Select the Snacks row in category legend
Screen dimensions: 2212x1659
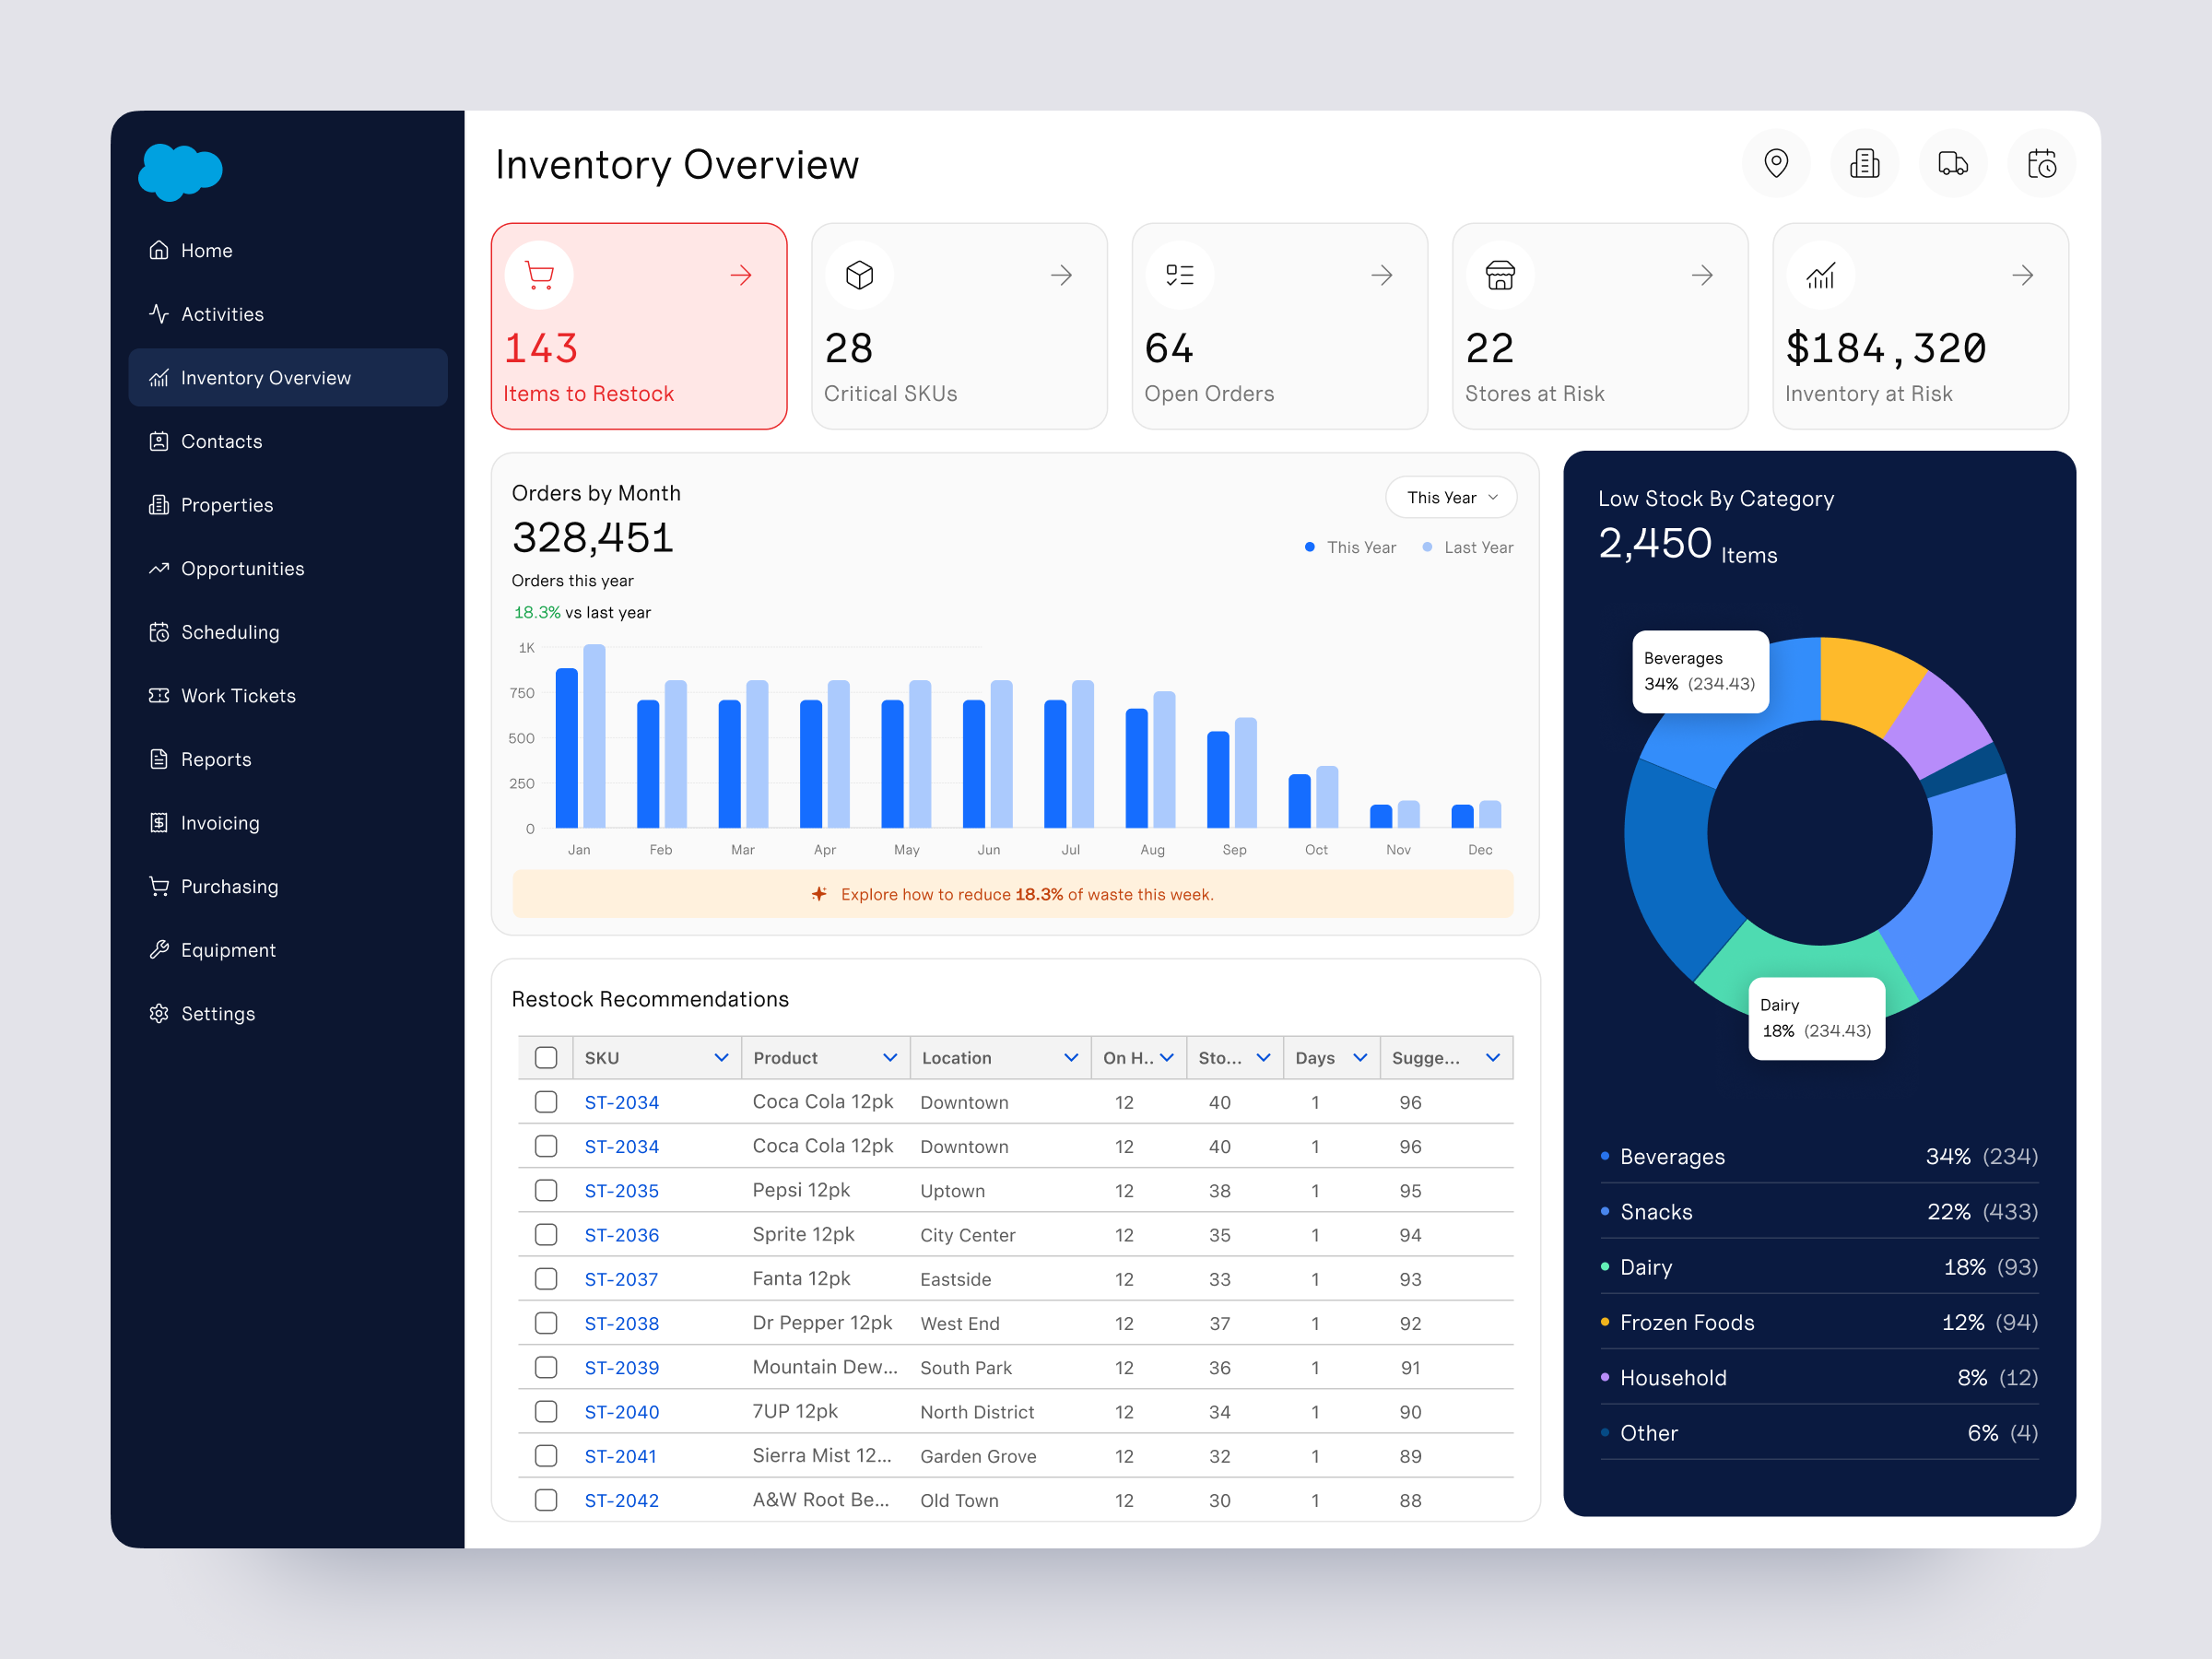(x=1819, y=1211)
